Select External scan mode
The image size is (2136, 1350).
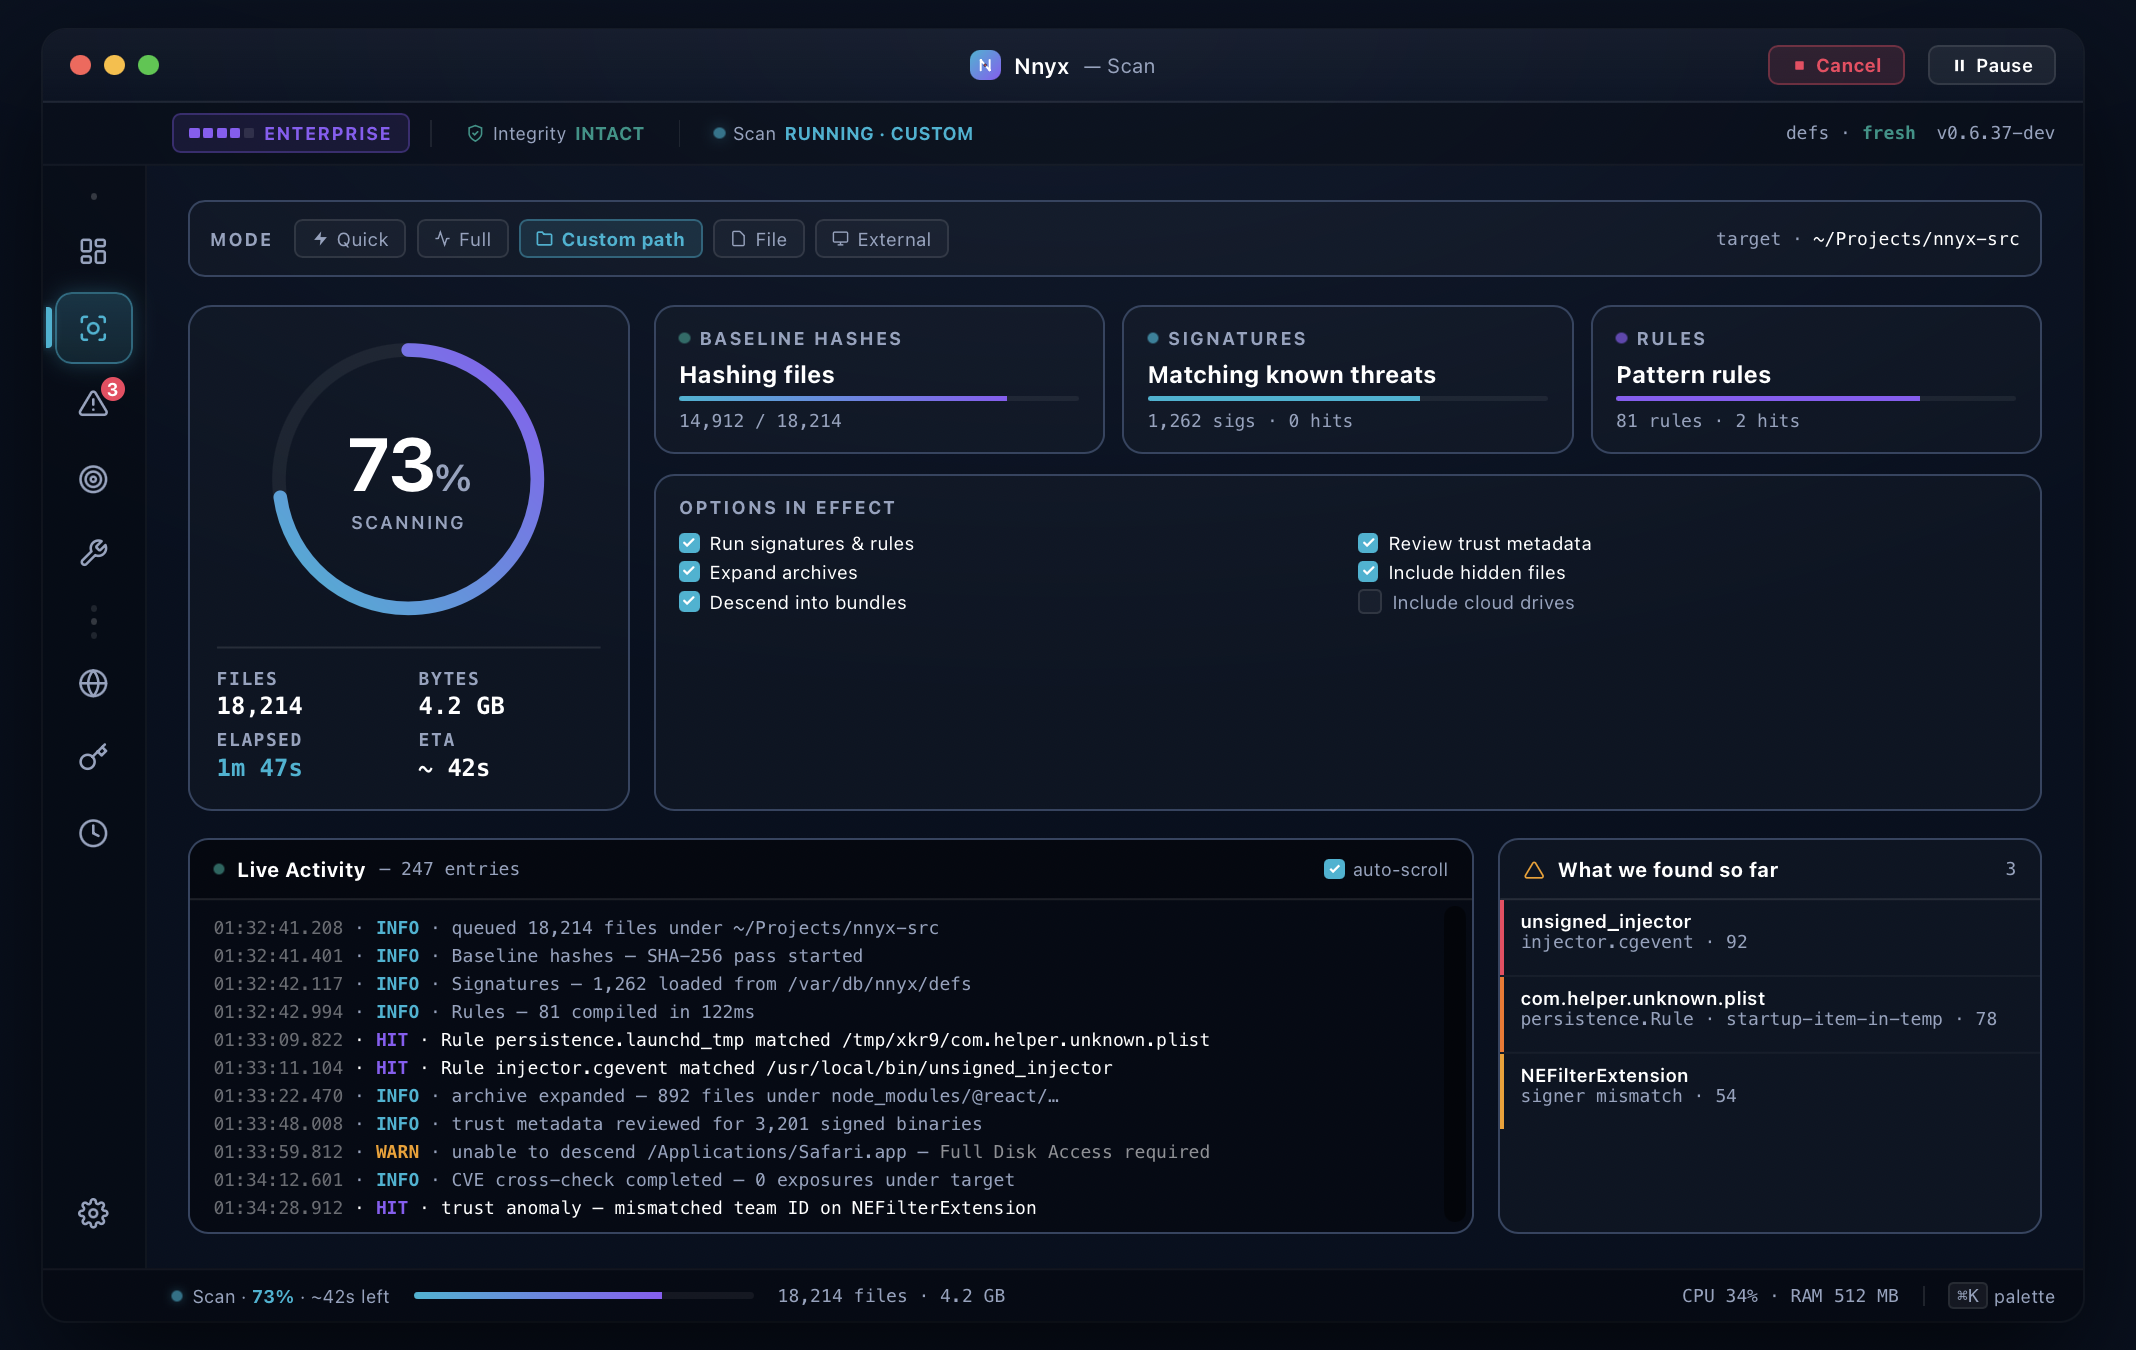pos(882,239)
